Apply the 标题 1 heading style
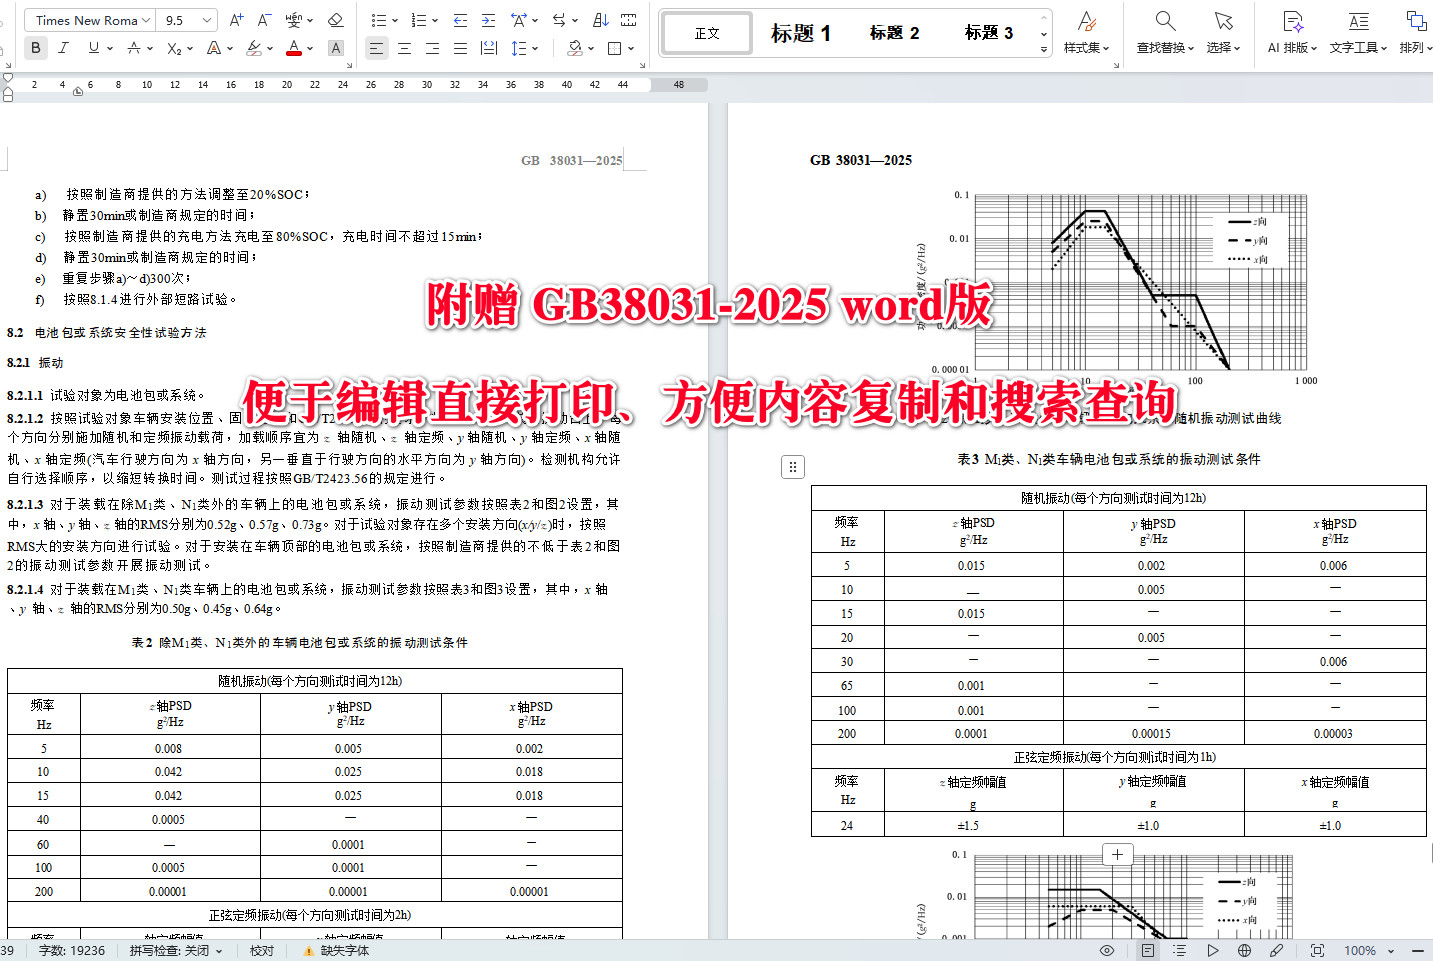 [x=801, y=32]
